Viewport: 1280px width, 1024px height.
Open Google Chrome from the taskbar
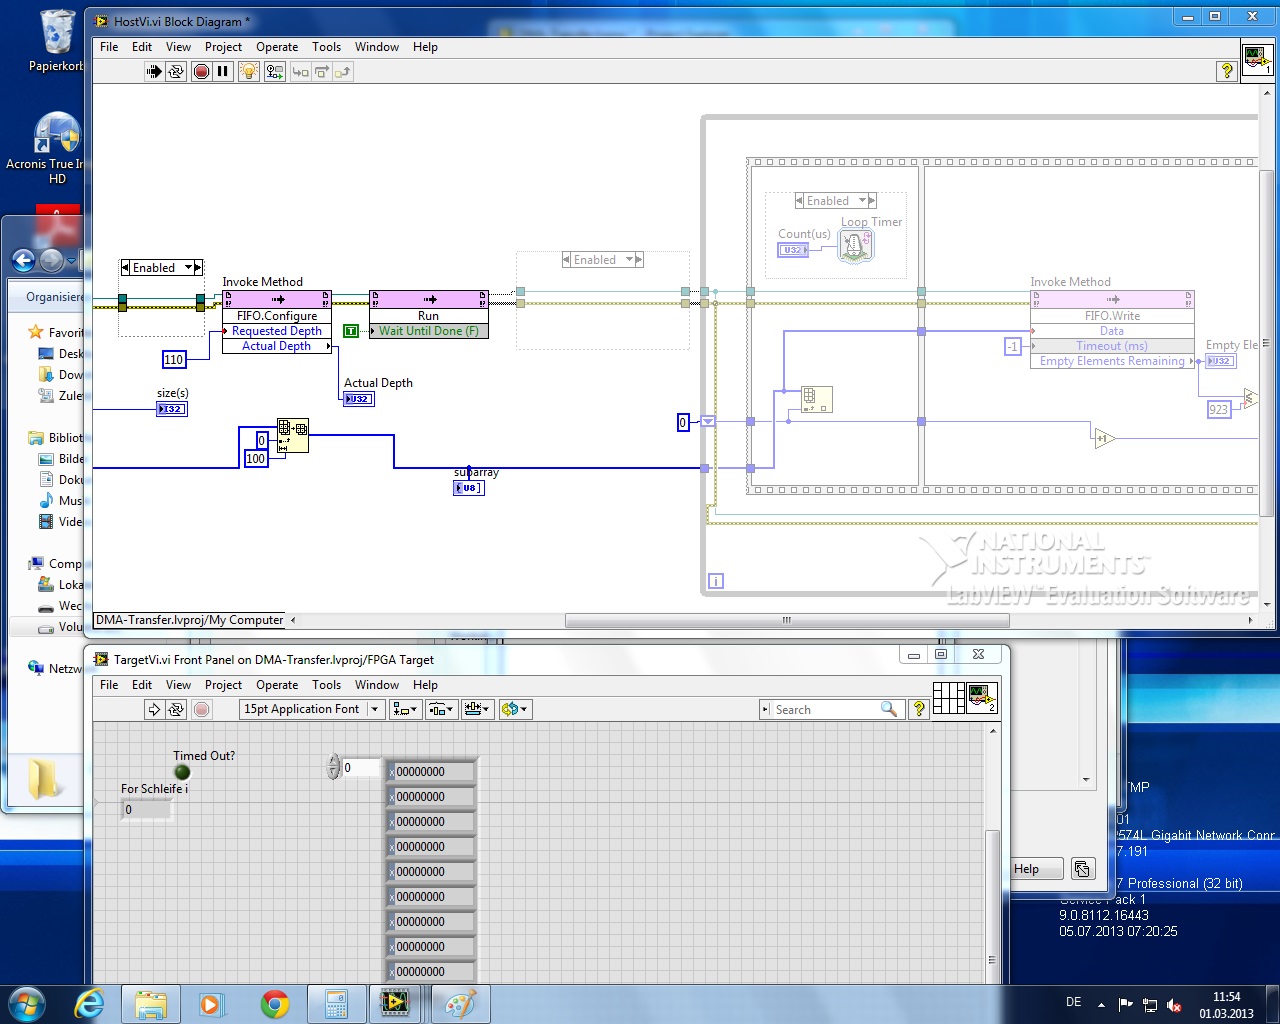(x=275, y=1004)
